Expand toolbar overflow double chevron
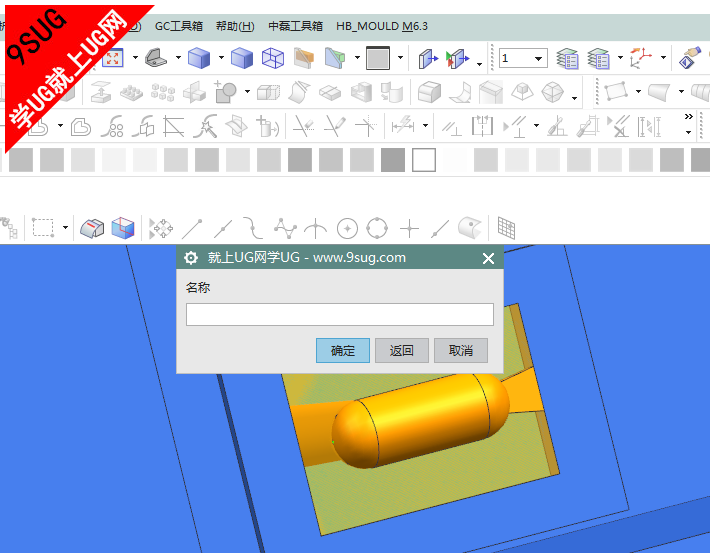The height and width of the screenshot is (553, 710). (x=689, y=117)
